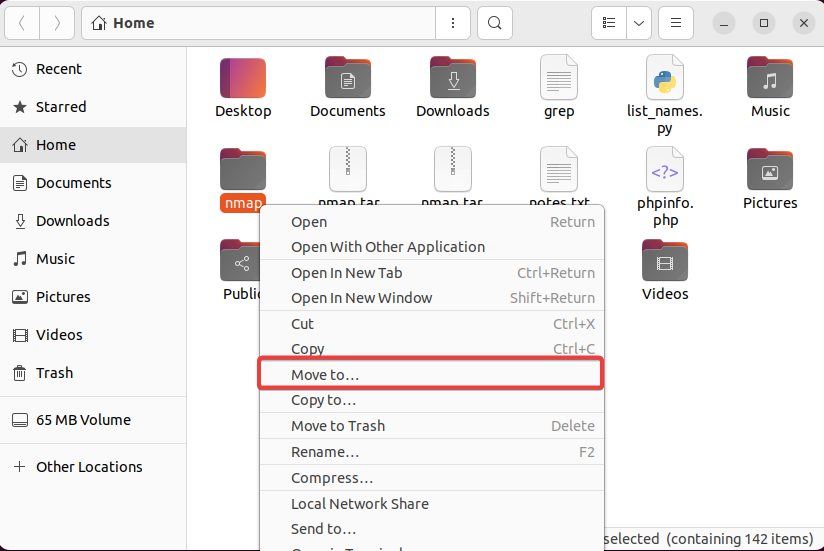The image size is (824, 551).
Task: Select the Desktop folder icon
Action: (243, 78)
